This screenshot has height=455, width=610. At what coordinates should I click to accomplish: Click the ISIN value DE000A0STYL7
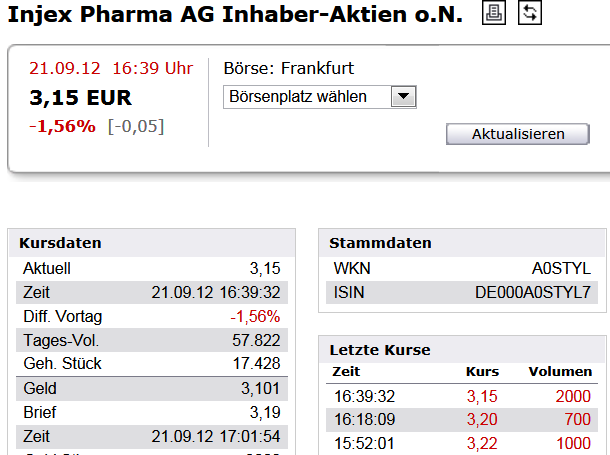coord(532,293)
